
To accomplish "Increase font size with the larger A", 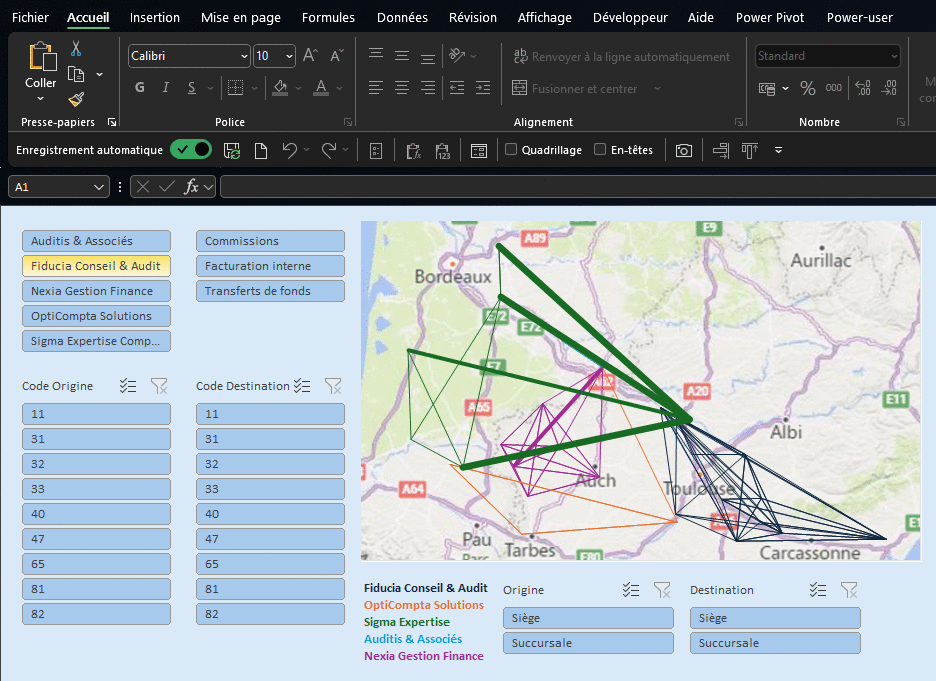I will pos(310,56).
